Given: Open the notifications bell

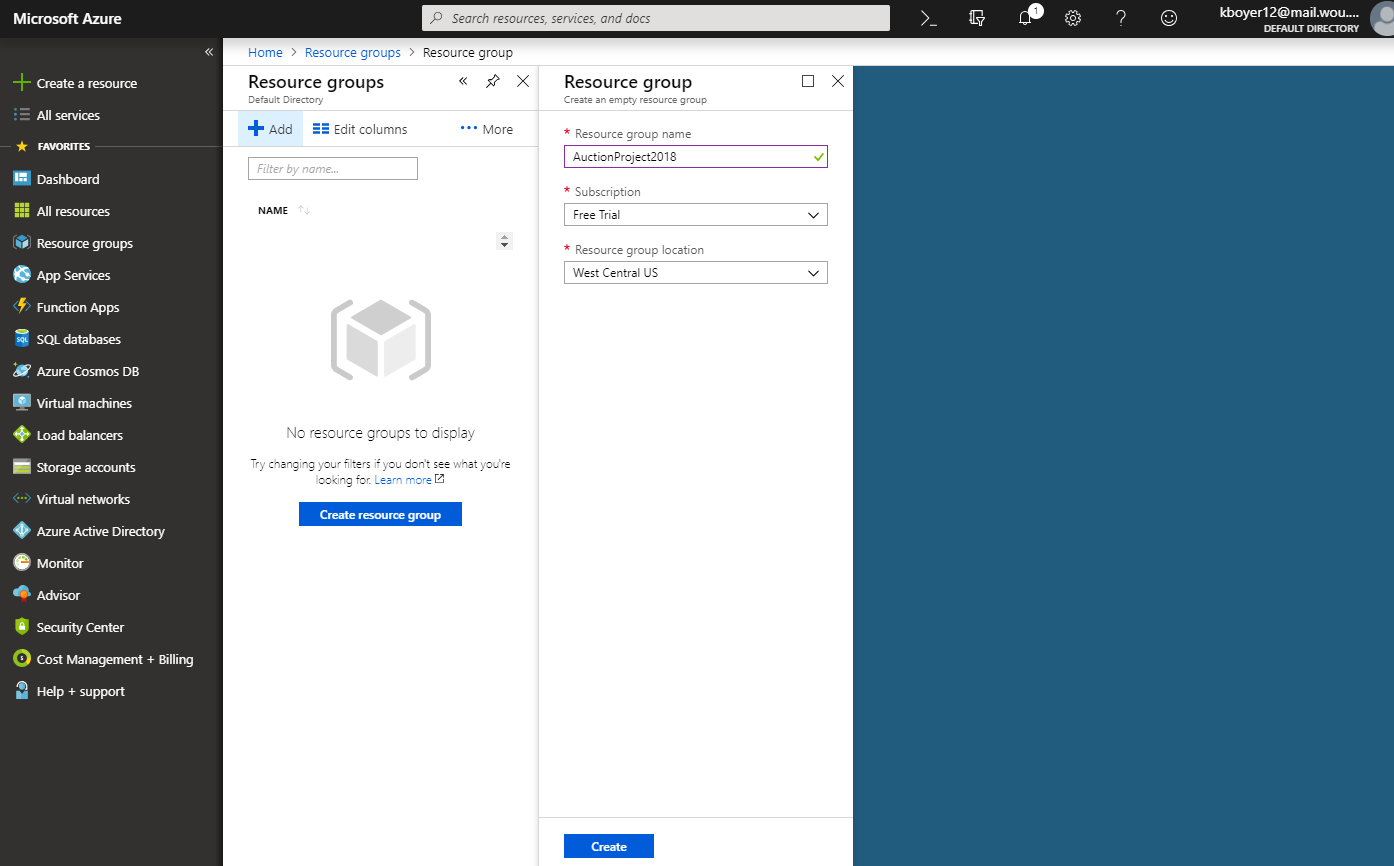Looking at the screenshot, I should [x=1025, y=18].
